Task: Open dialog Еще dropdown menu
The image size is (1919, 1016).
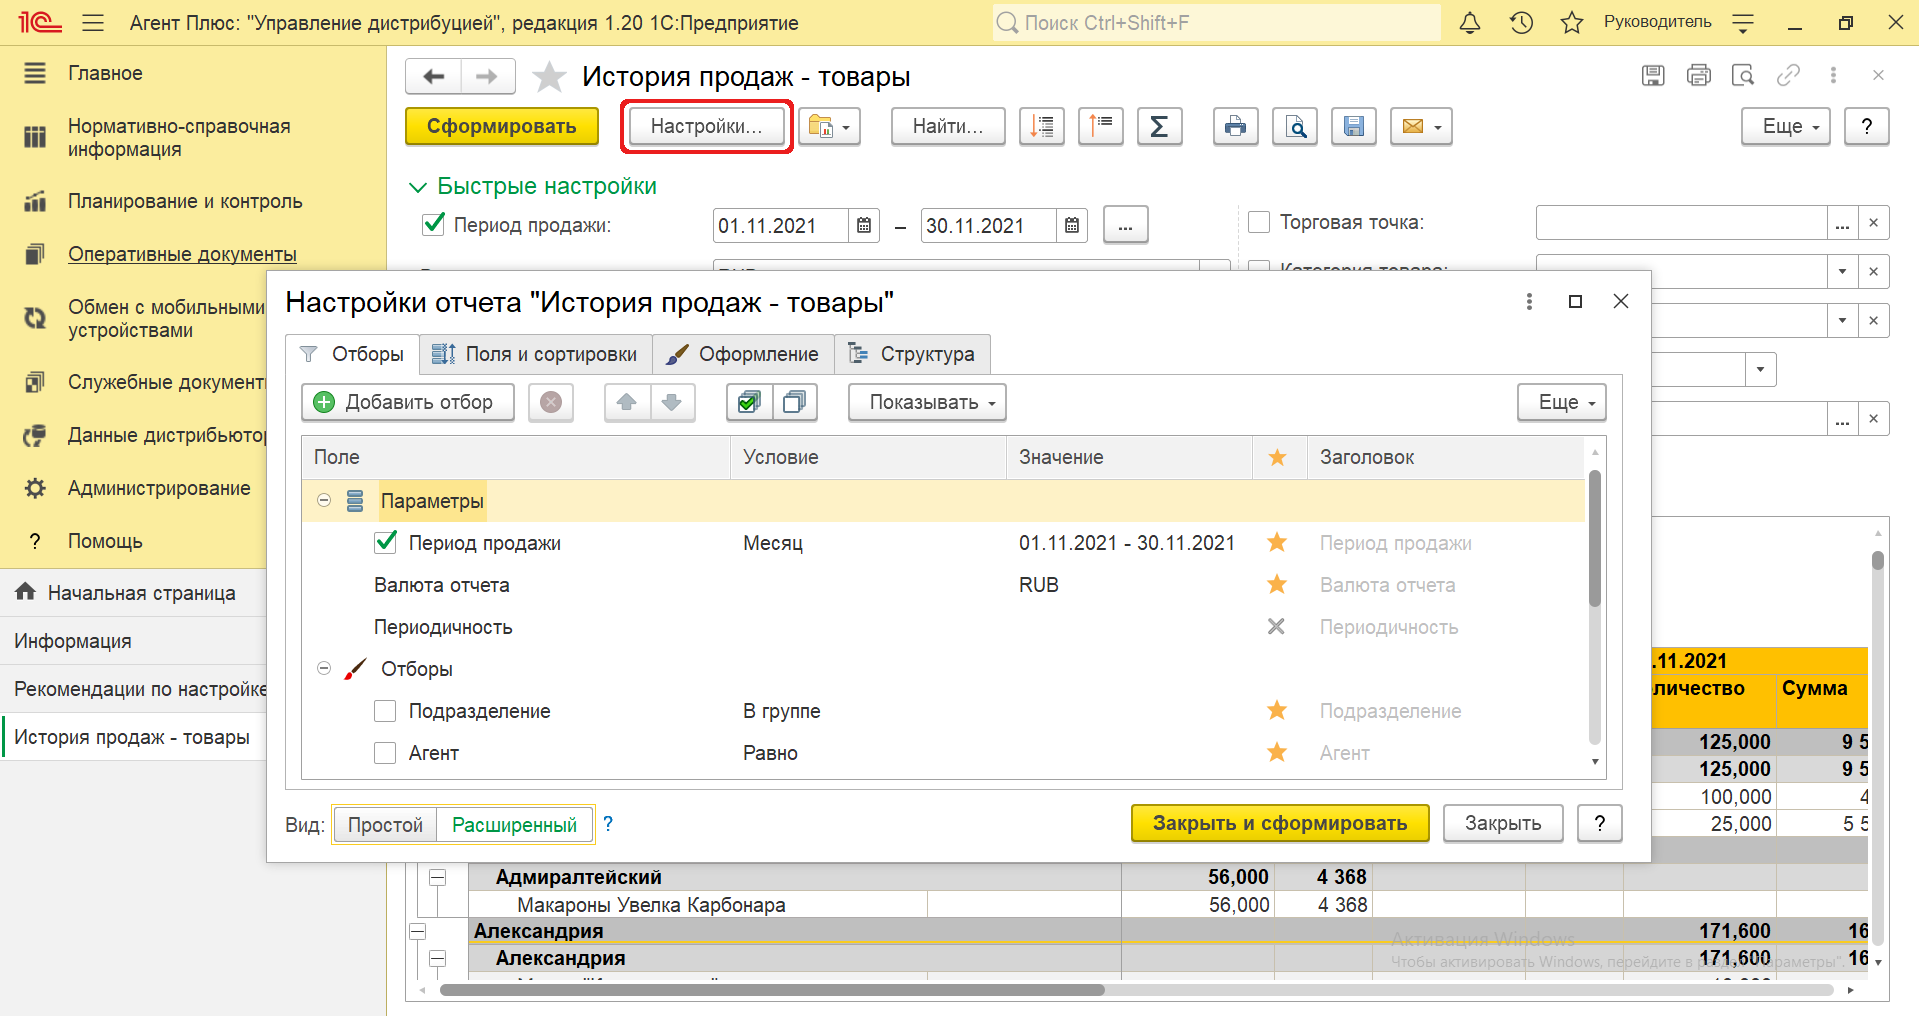Action: (x=1562, y=402)
